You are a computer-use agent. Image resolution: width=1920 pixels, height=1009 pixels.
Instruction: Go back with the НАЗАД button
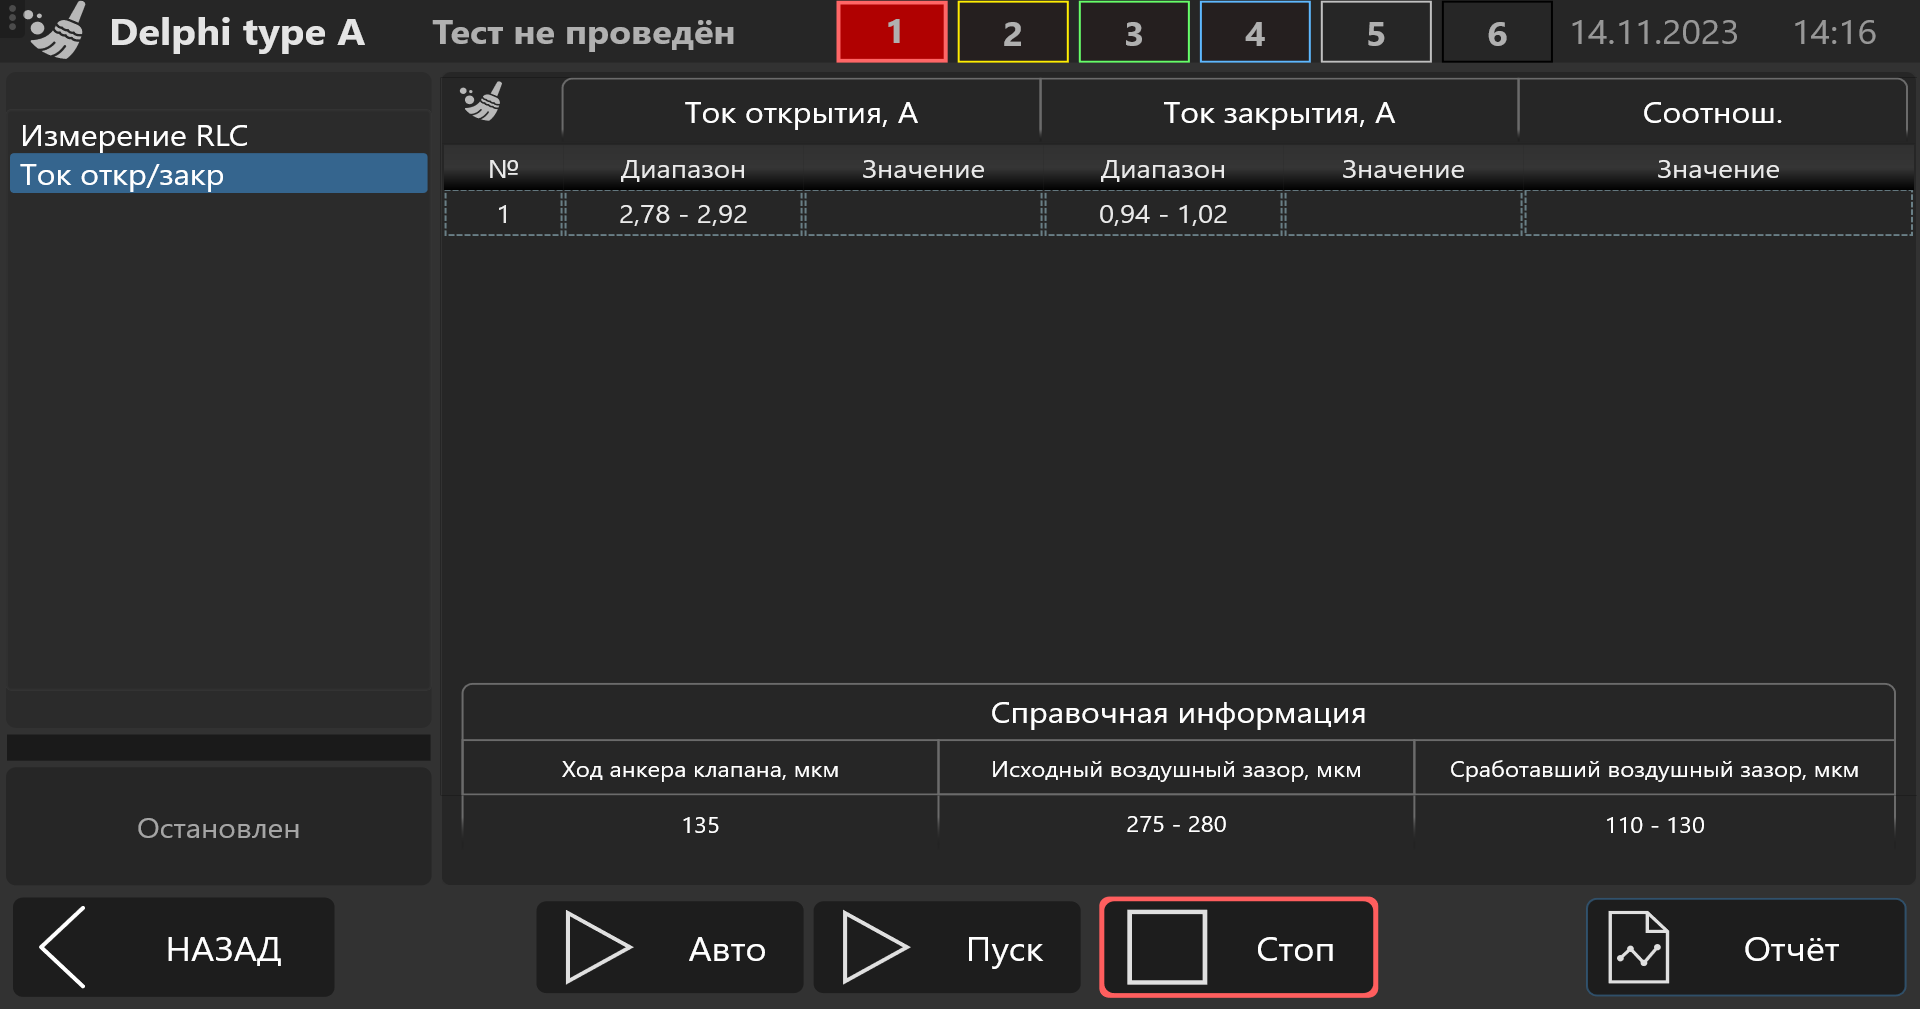click(x=174, y=947)
